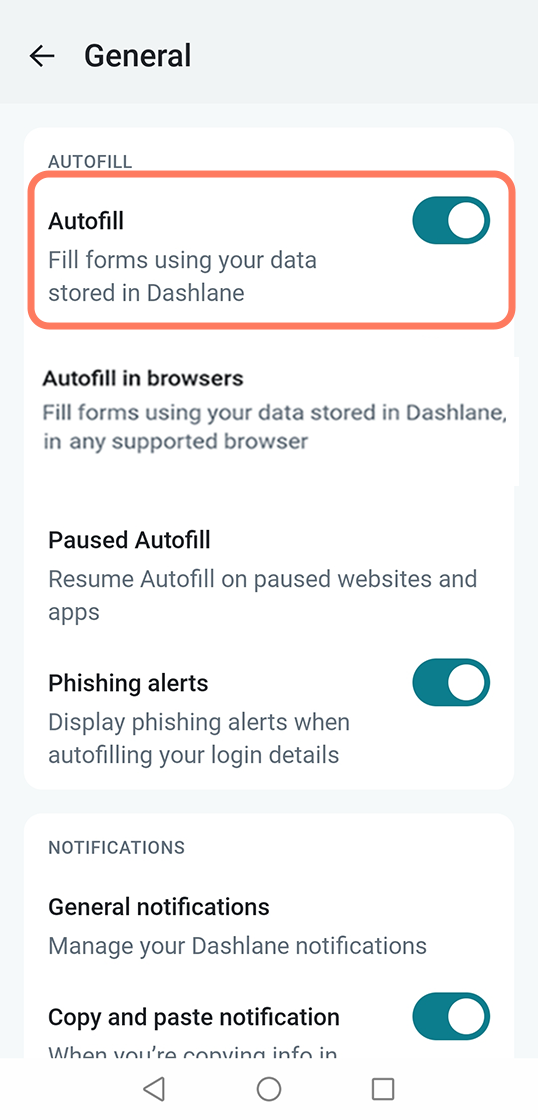Turn off the Phishing alerts switch
The height and width of the screenshot is (1120, 538).
click(x=451, y=682)
